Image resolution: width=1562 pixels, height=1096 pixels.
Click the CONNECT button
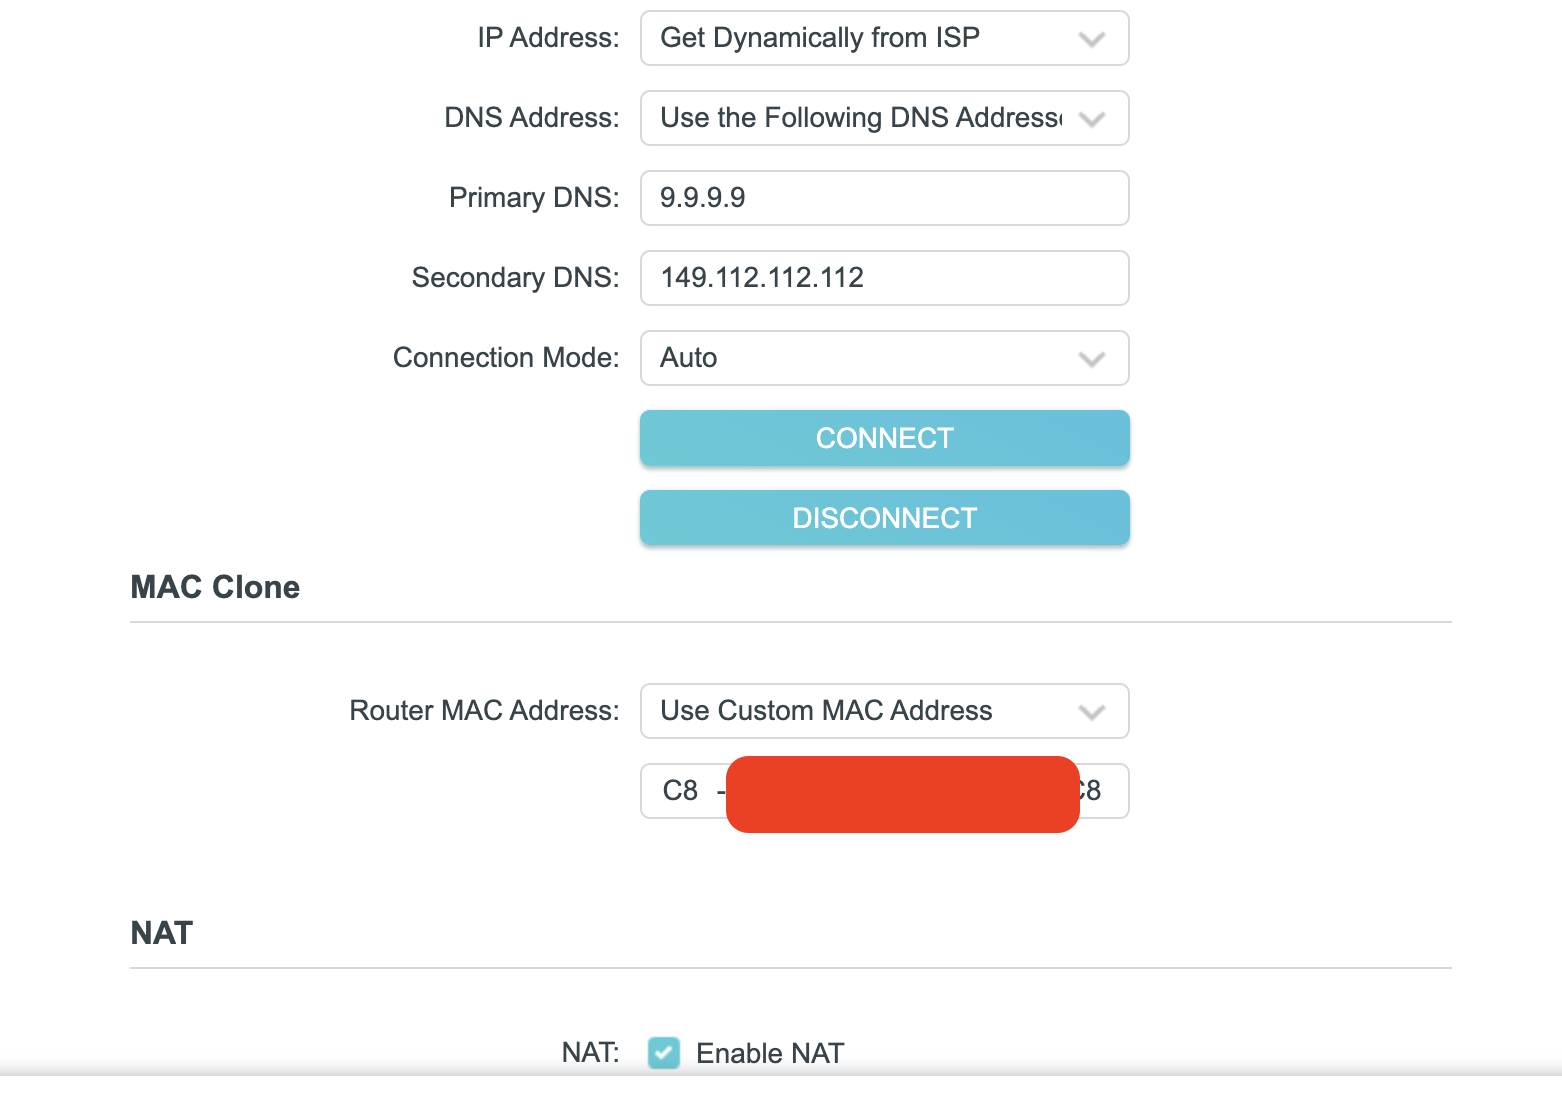[884, 438]
